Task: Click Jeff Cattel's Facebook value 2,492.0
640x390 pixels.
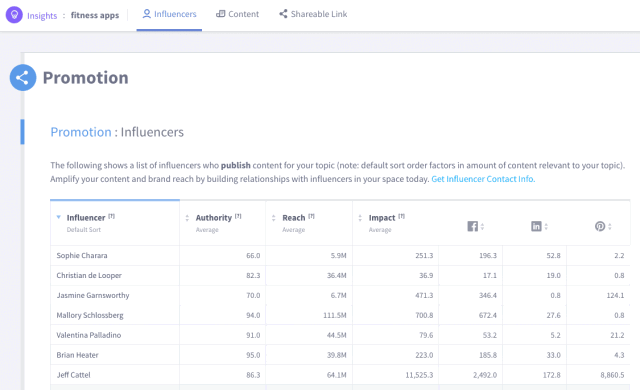Action: tap(485, 375)
